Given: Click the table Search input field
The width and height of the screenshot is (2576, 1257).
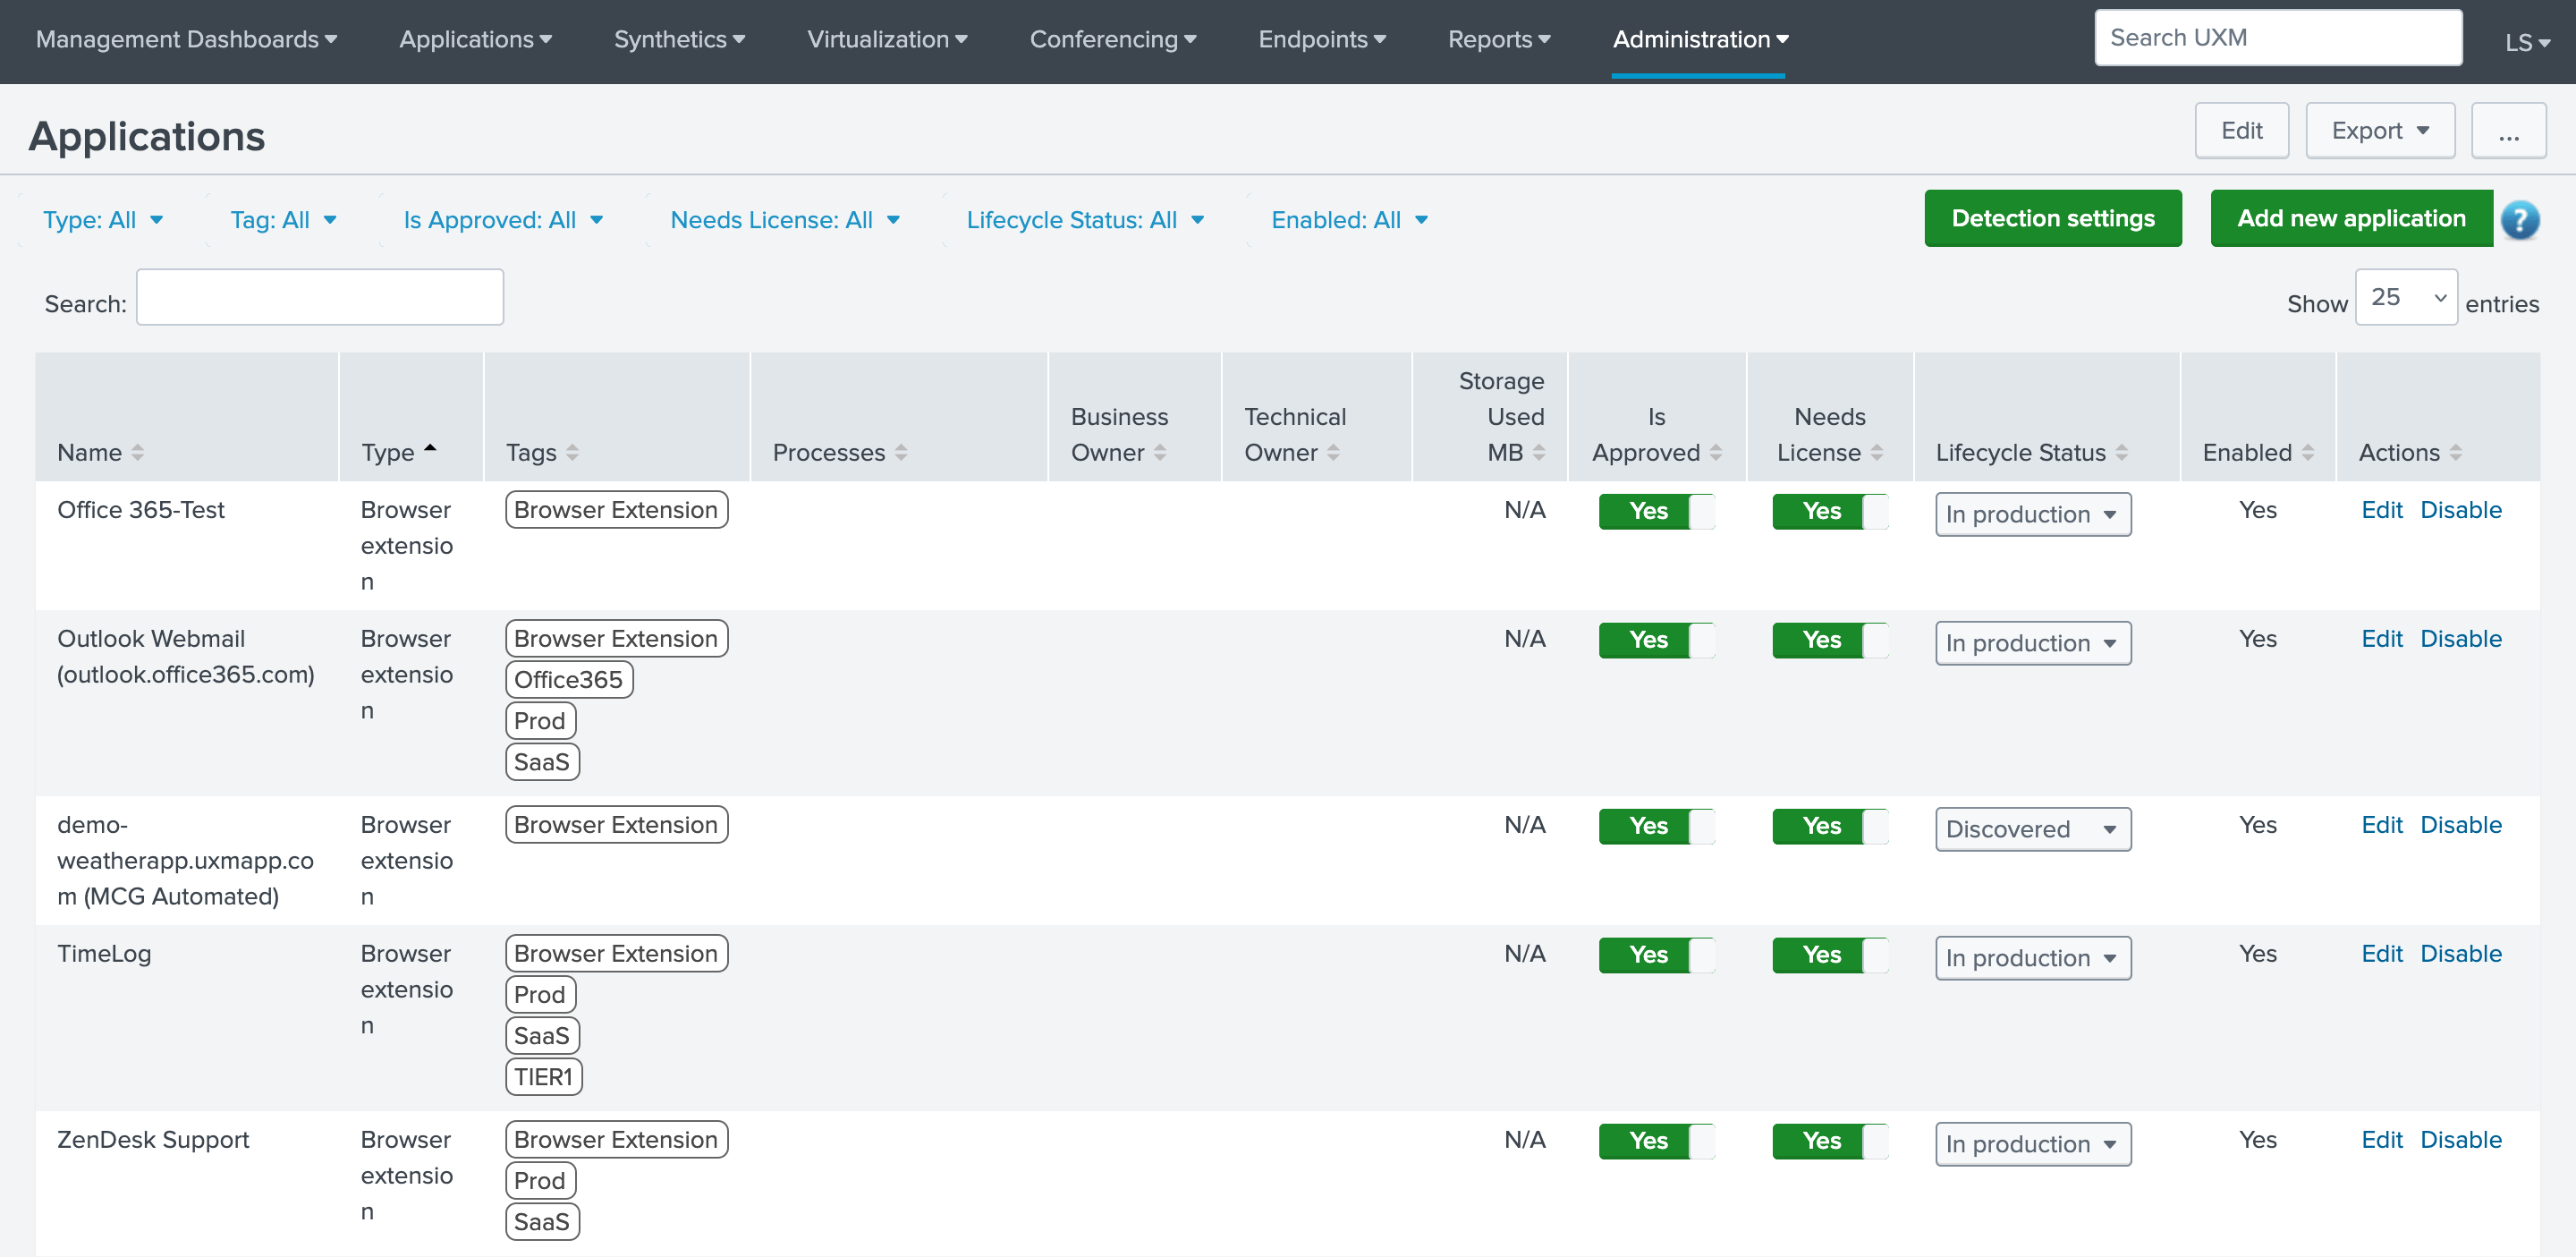Looking at the screenshot, I should pos(320,297).
